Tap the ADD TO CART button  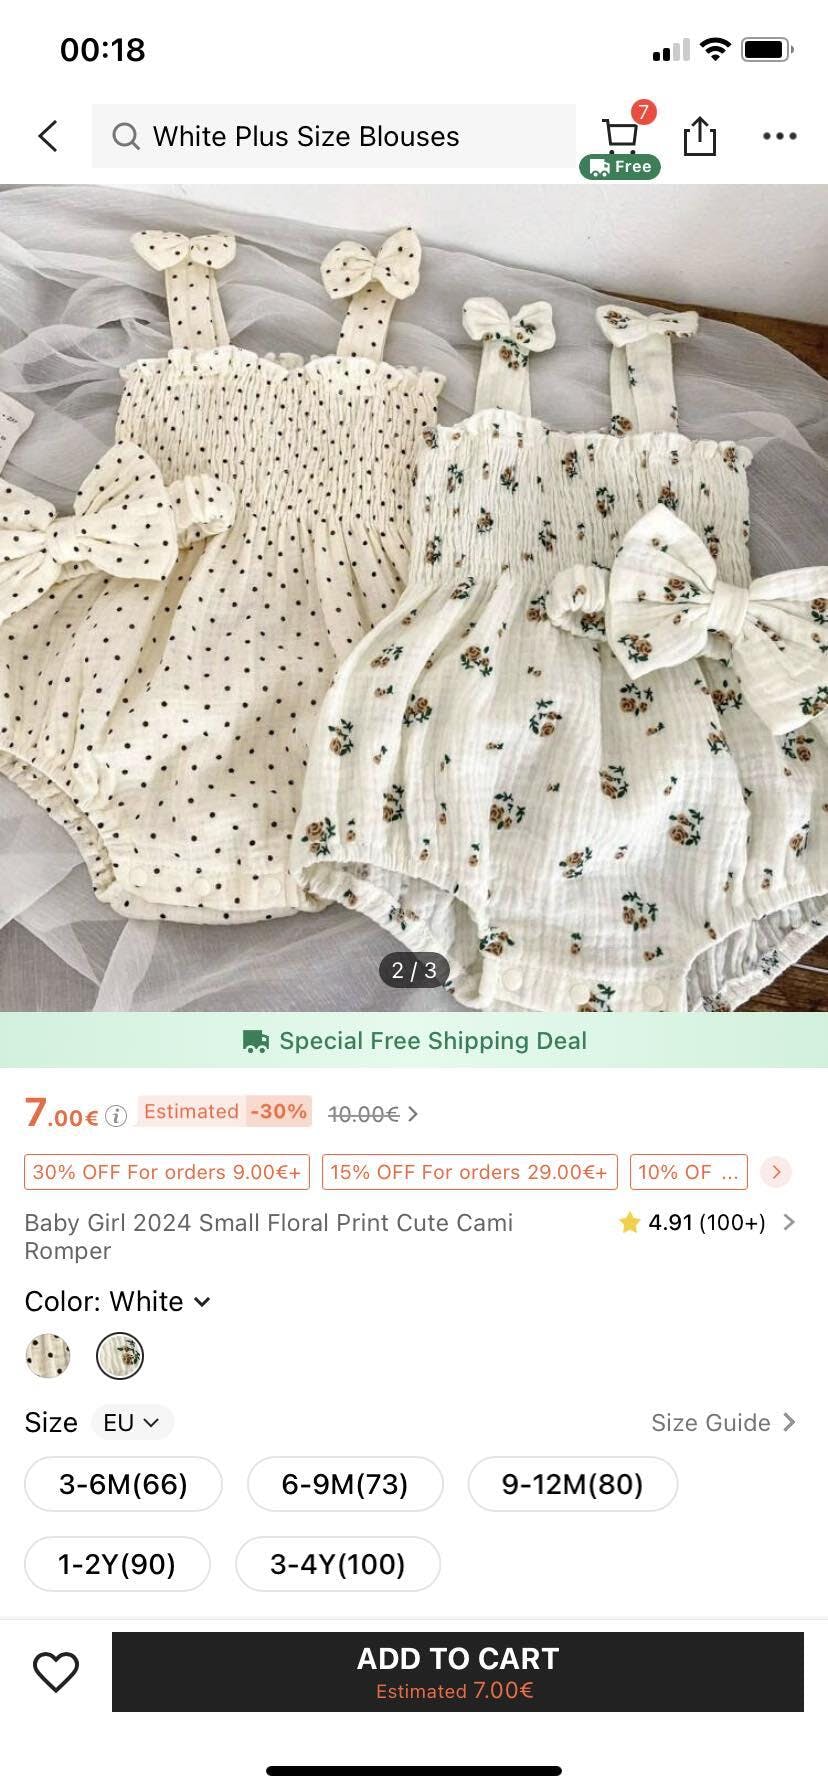(458, 1672)
